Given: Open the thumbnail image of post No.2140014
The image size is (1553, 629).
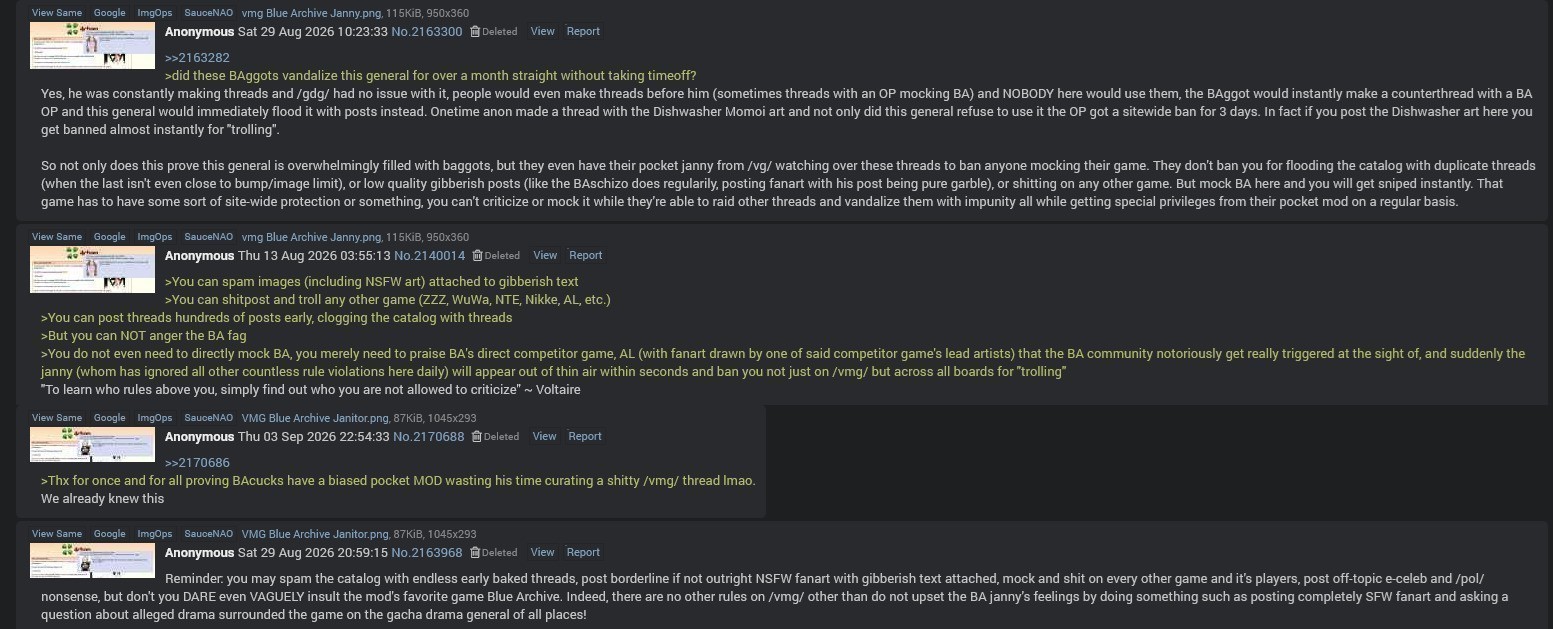Looking at the screenshot, I should (92, 269).
